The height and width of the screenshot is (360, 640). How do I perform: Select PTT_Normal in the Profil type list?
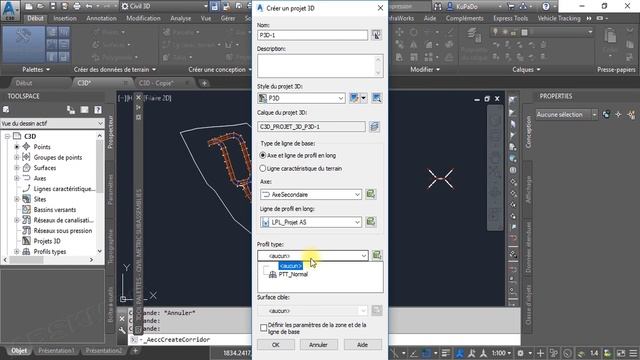pyautogui.click(x=293, y=274)
